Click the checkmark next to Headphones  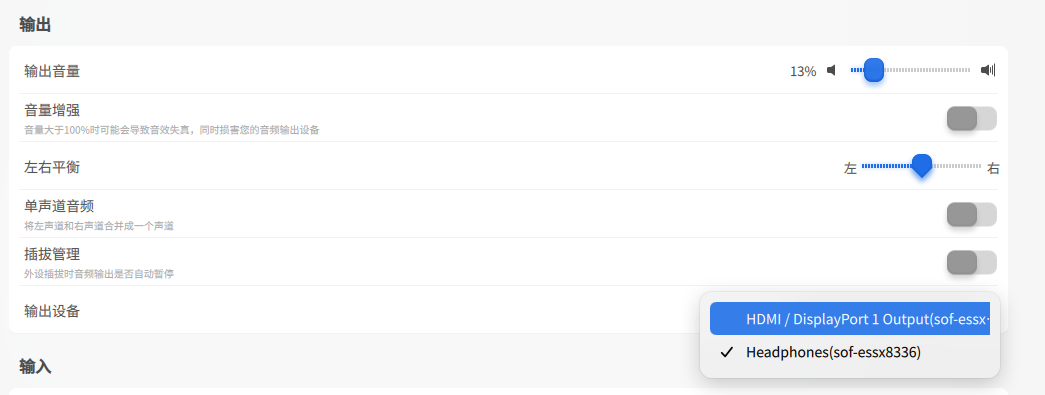(727, 352)
